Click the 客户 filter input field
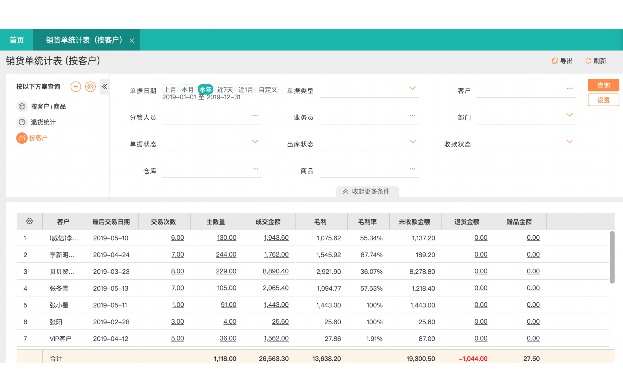Viewport: 623px width, 392px height. click(x=526, y=91)
